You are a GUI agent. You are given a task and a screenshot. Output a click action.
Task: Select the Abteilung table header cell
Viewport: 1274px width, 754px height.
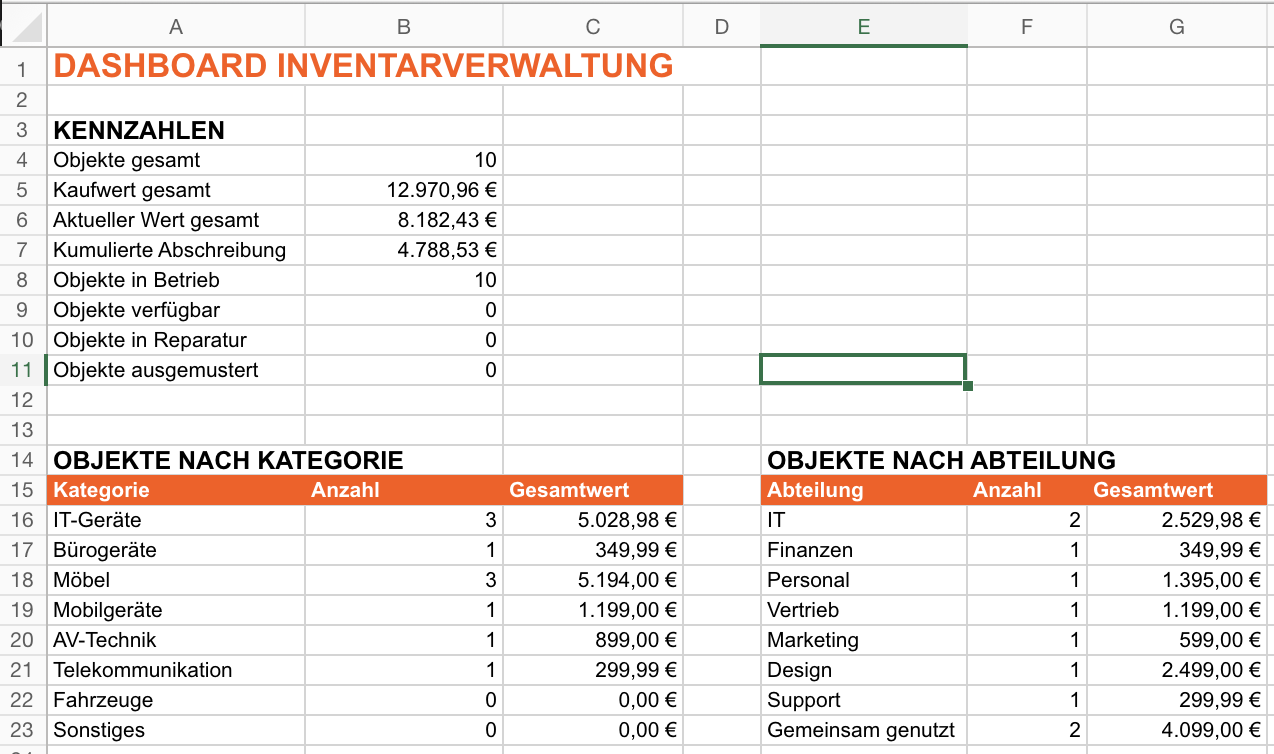tap(864, 490)
